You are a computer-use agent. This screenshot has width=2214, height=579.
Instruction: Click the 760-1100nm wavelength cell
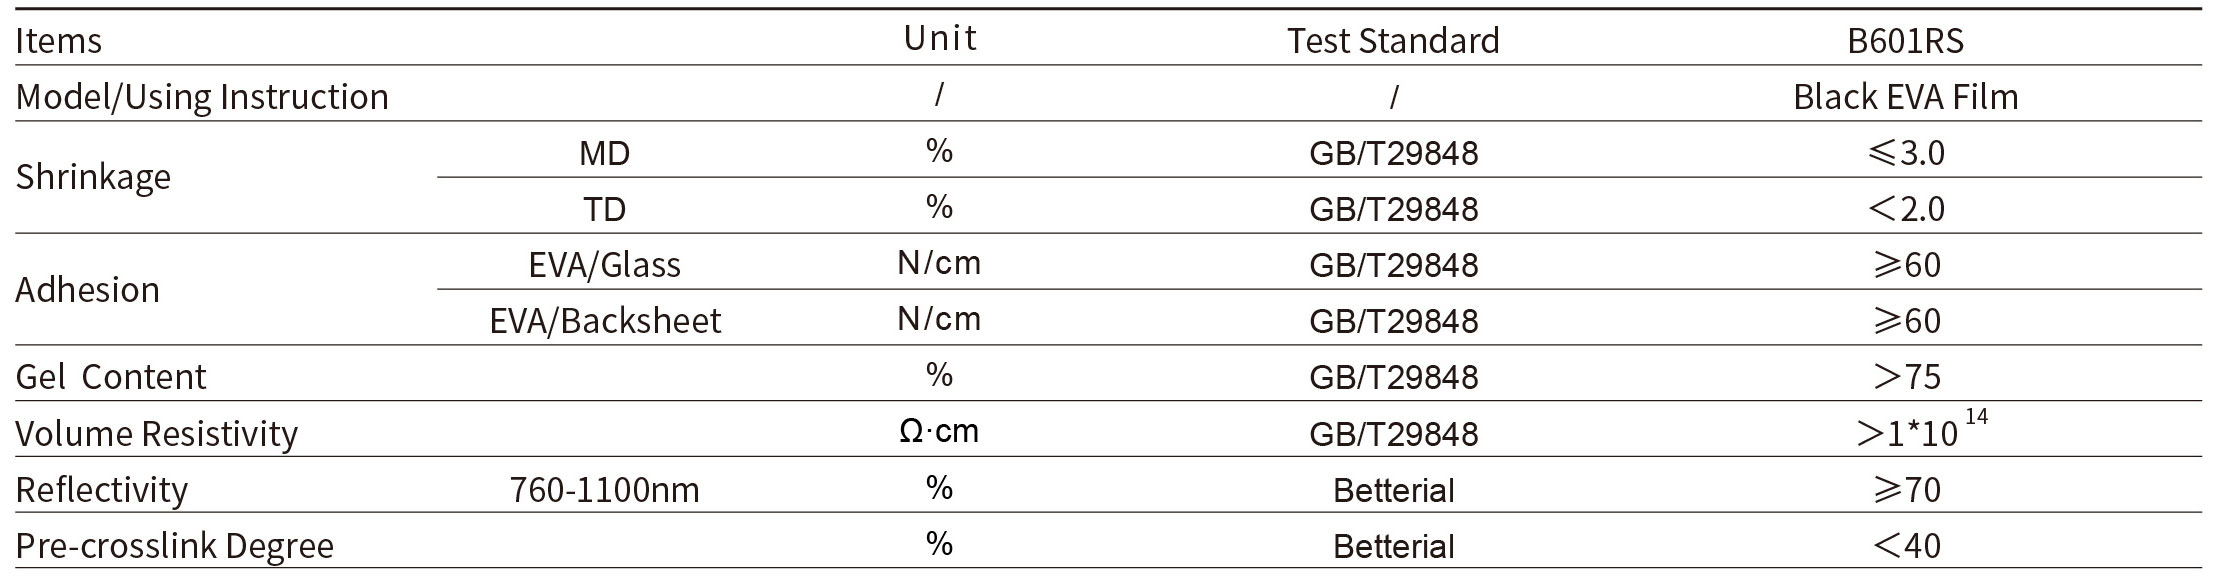(x=604, y=490)
